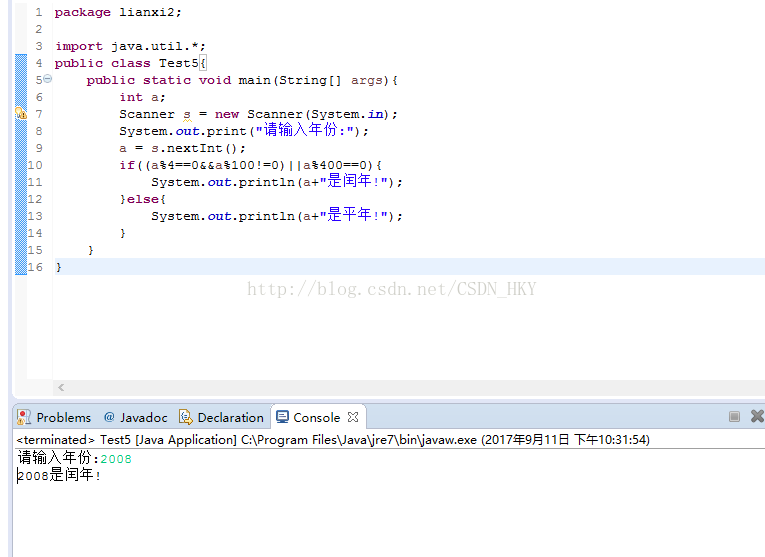The image size is (765, 557).
Task: Click line number 16 in the gutter
Action: point(35,267)
